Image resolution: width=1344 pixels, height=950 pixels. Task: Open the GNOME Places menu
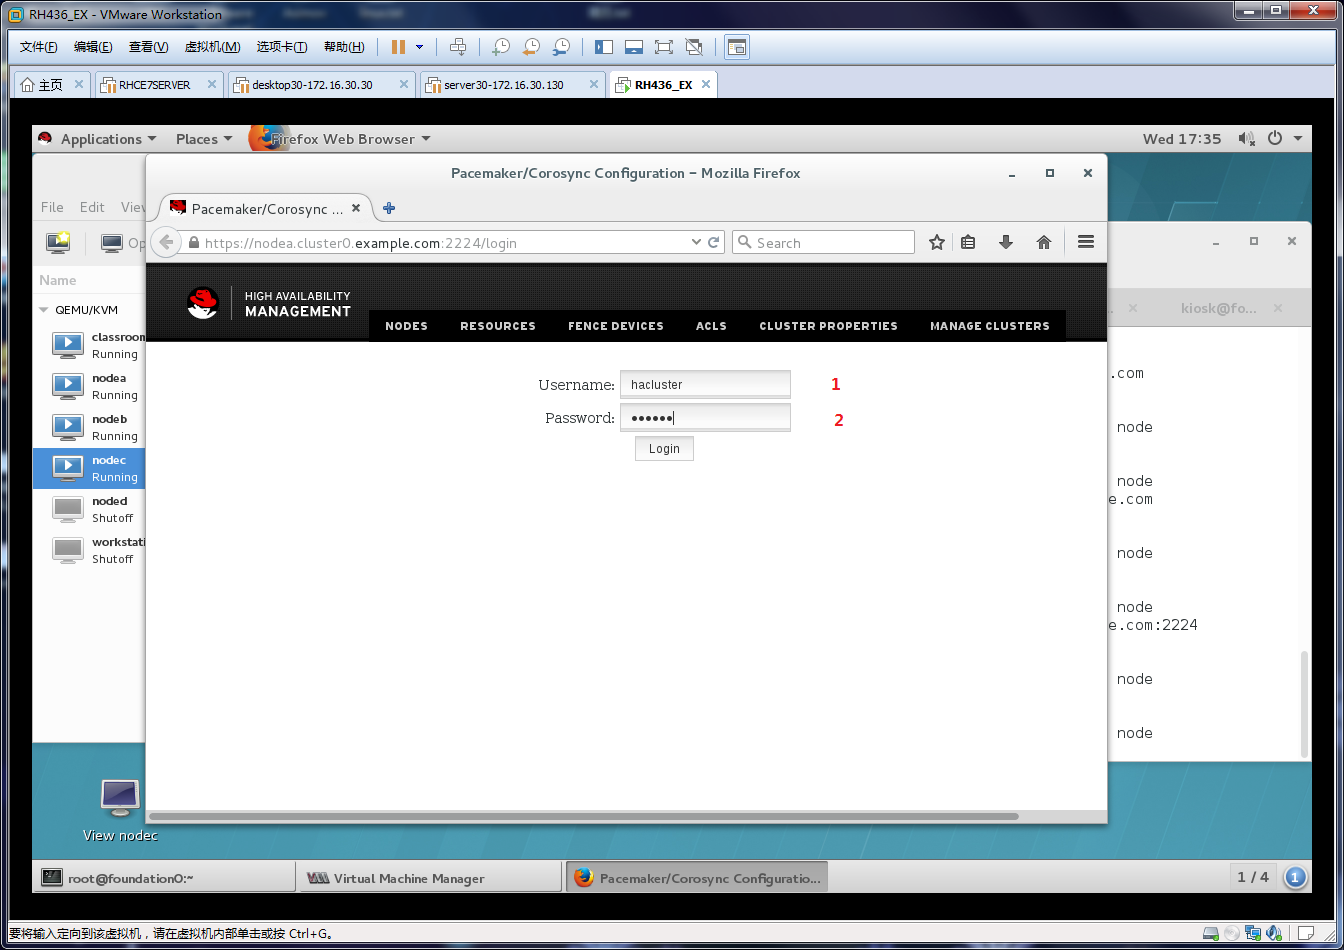coord(204,139)
